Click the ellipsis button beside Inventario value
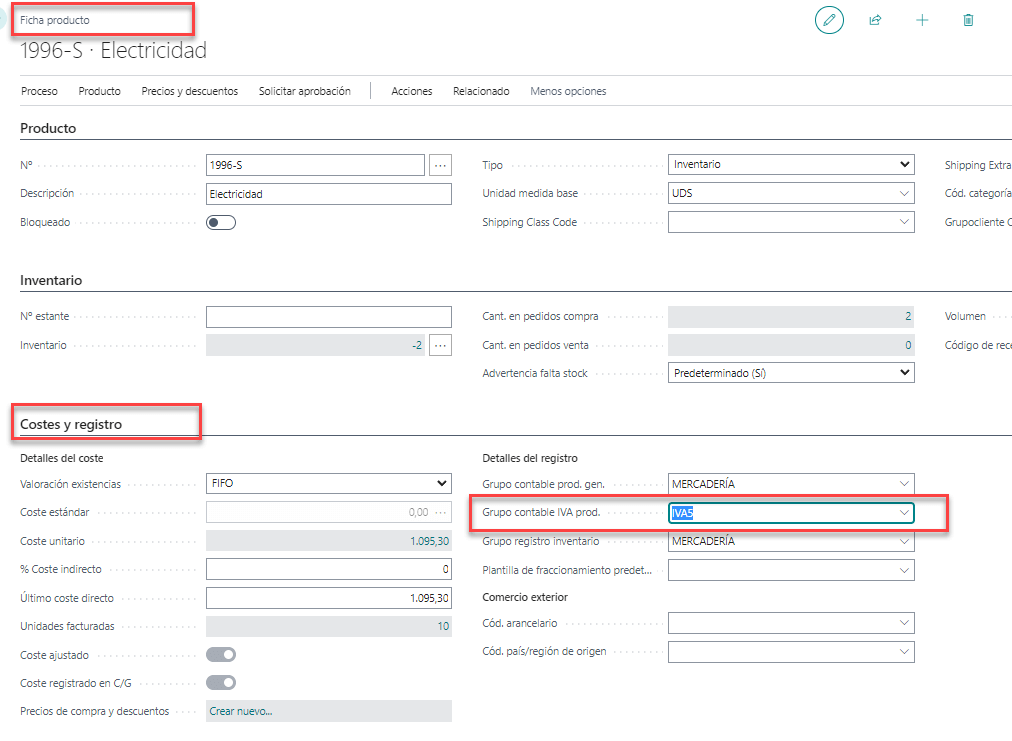This screenshot has width=1012, height=741. pyautogui.click(x=440, y=345)
